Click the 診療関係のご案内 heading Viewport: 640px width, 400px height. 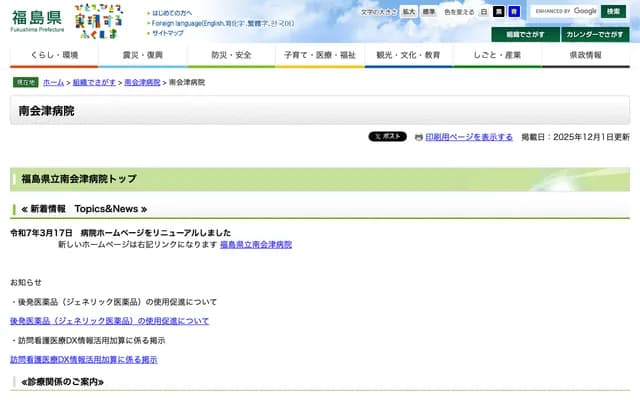click(x=62, y=382)
